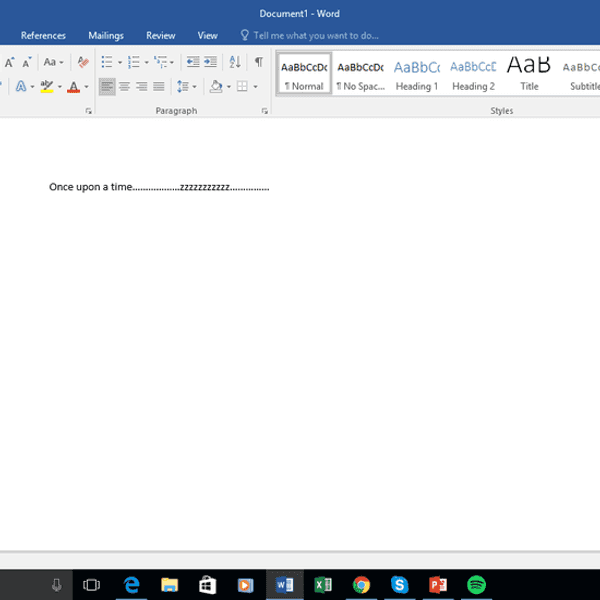The image size is (600, 600).
Task: Apply the yellow Text Highlight Color
Action: (x=47, y=86)
